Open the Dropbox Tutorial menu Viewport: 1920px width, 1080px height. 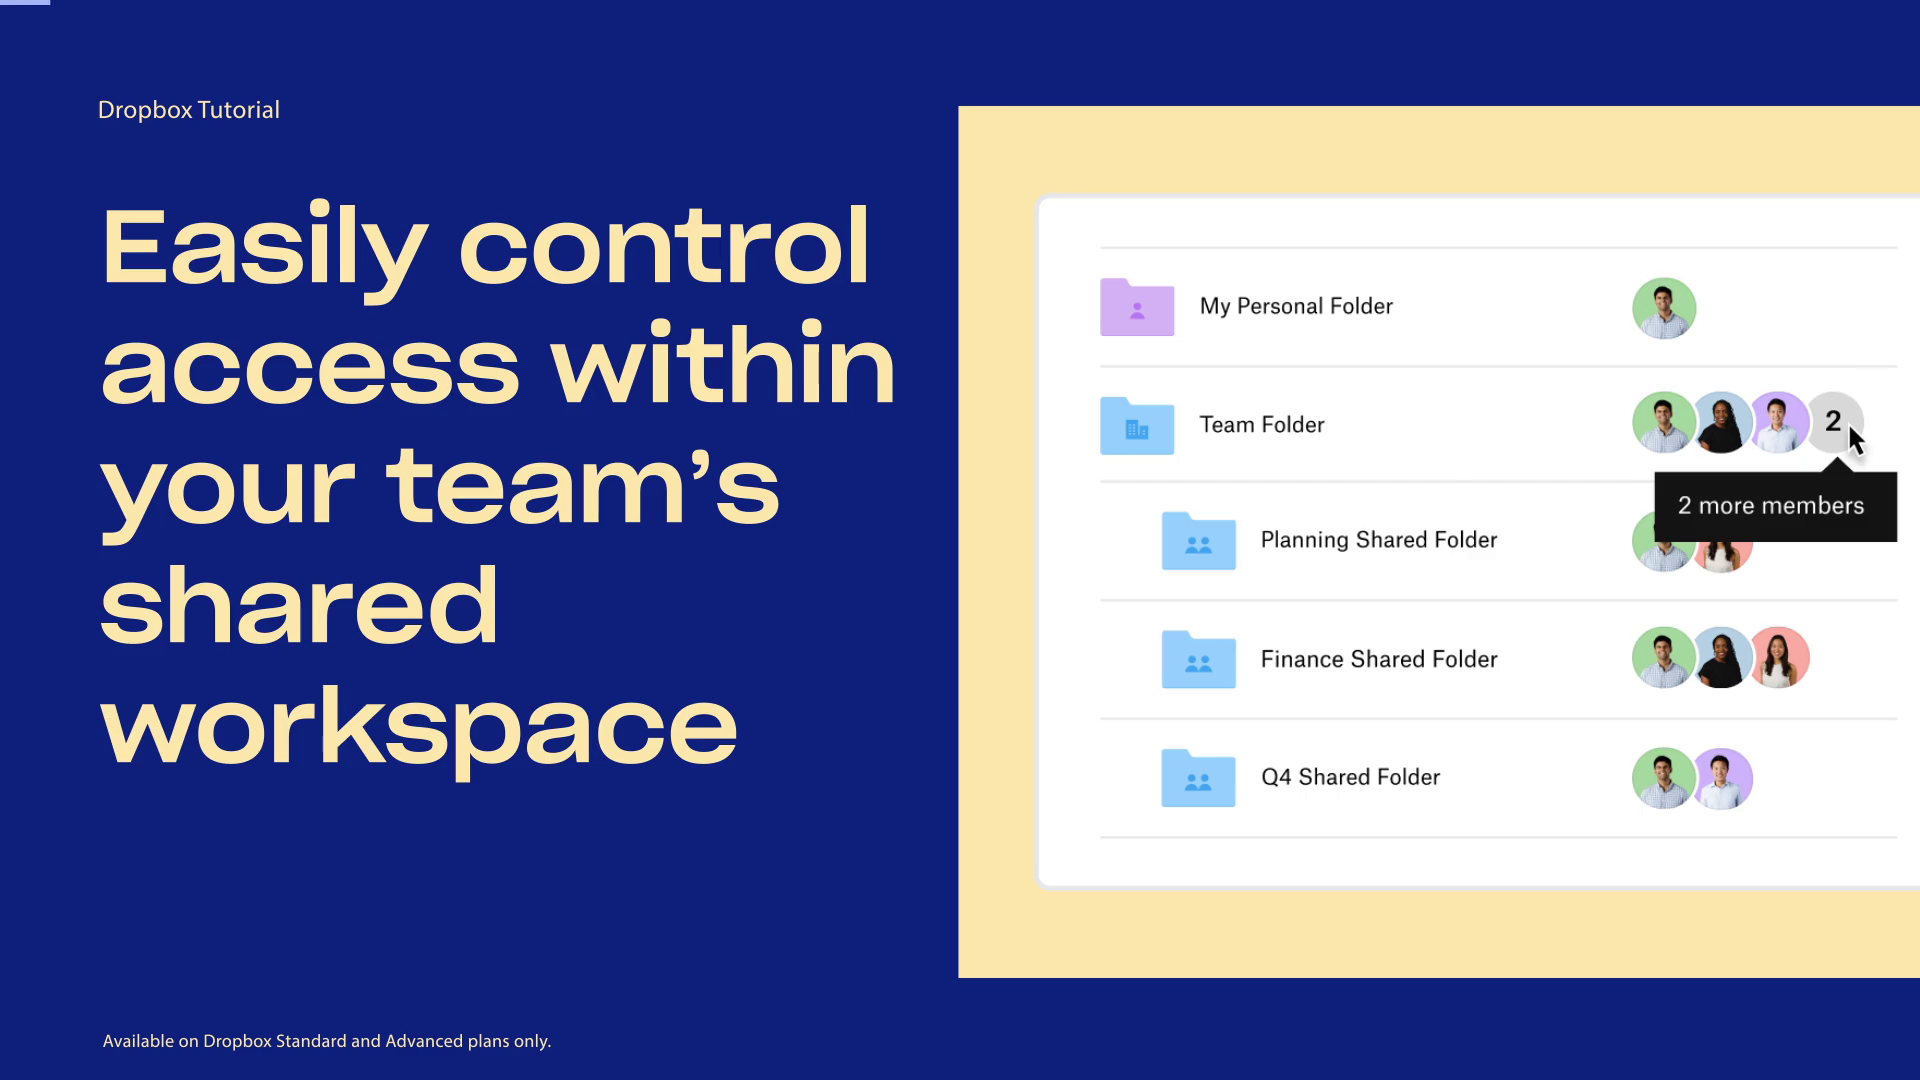189,108
